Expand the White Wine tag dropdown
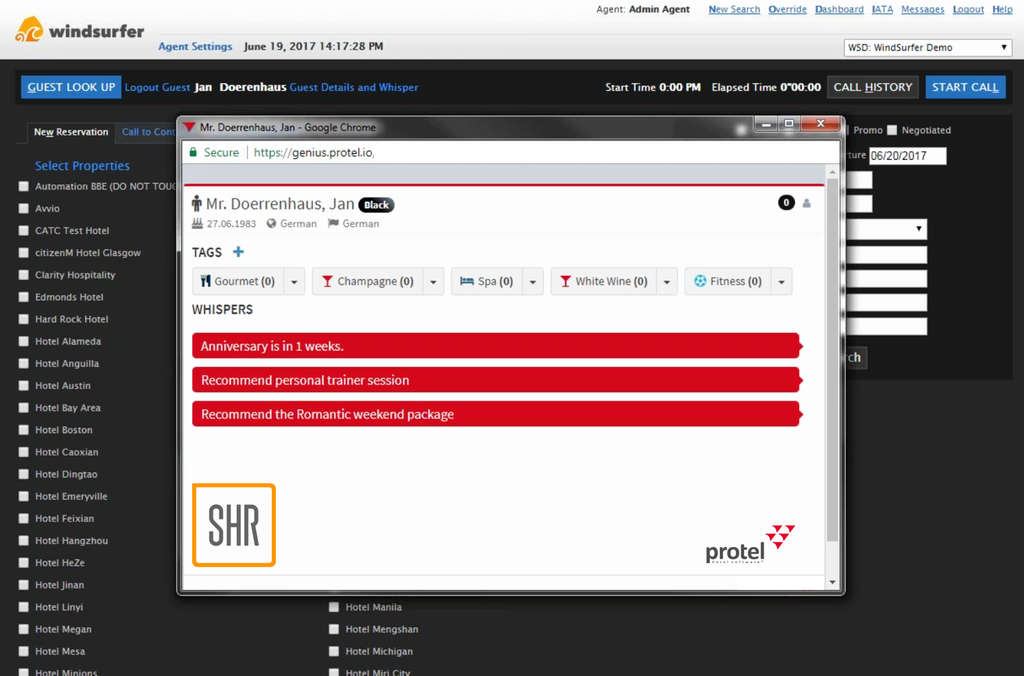Viewport: 1024px width, 676px height. pos(667,281)
